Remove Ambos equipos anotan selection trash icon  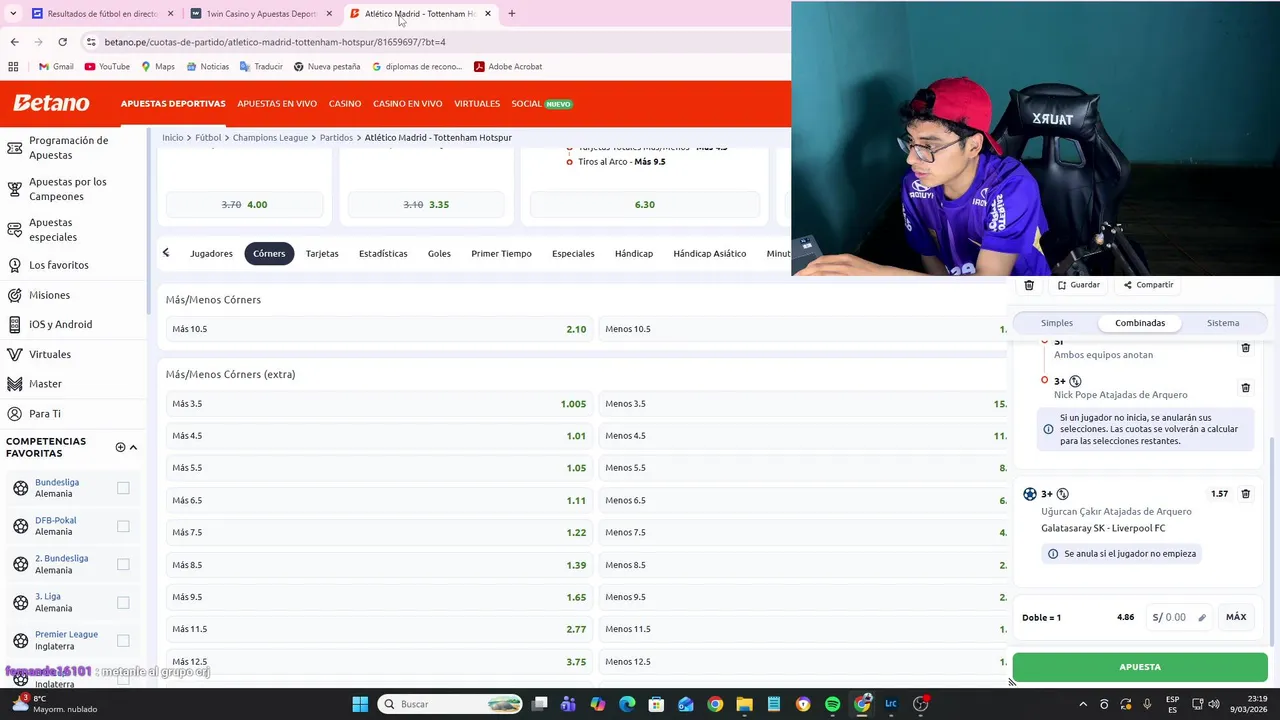[x=1245, y=347]
